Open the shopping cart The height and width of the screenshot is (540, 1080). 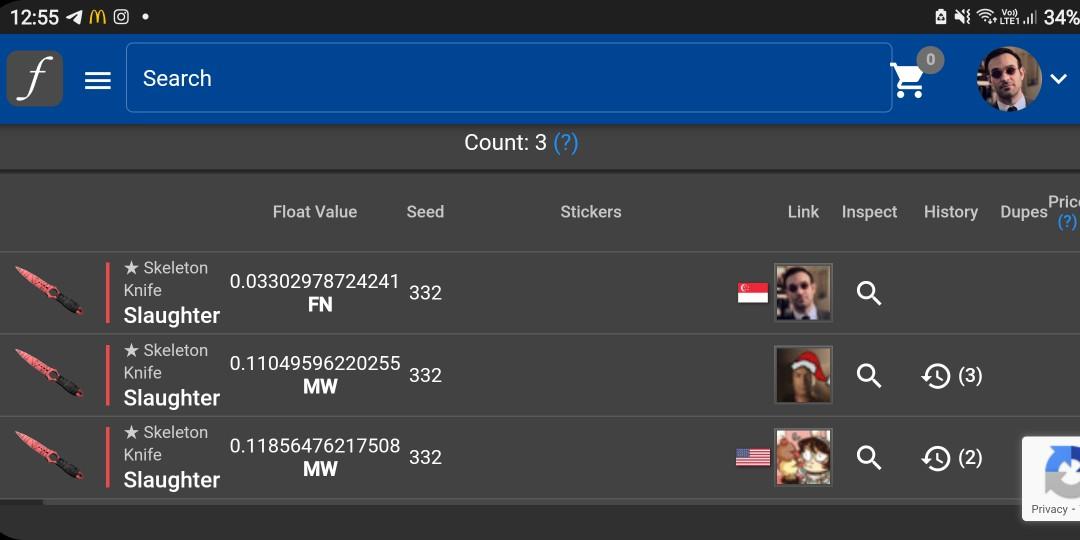pos(909,80)
